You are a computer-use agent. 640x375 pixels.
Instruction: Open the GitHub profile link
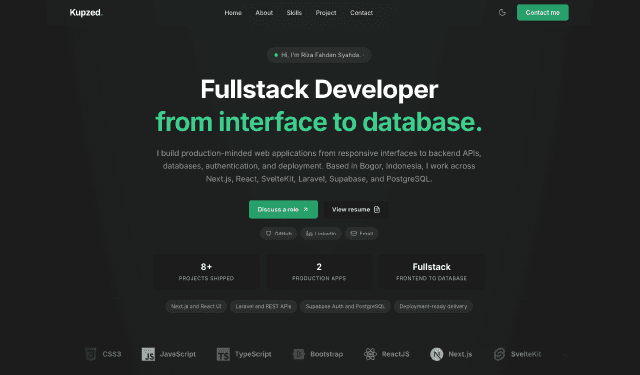pyautogui.click(x=278, y=233)
